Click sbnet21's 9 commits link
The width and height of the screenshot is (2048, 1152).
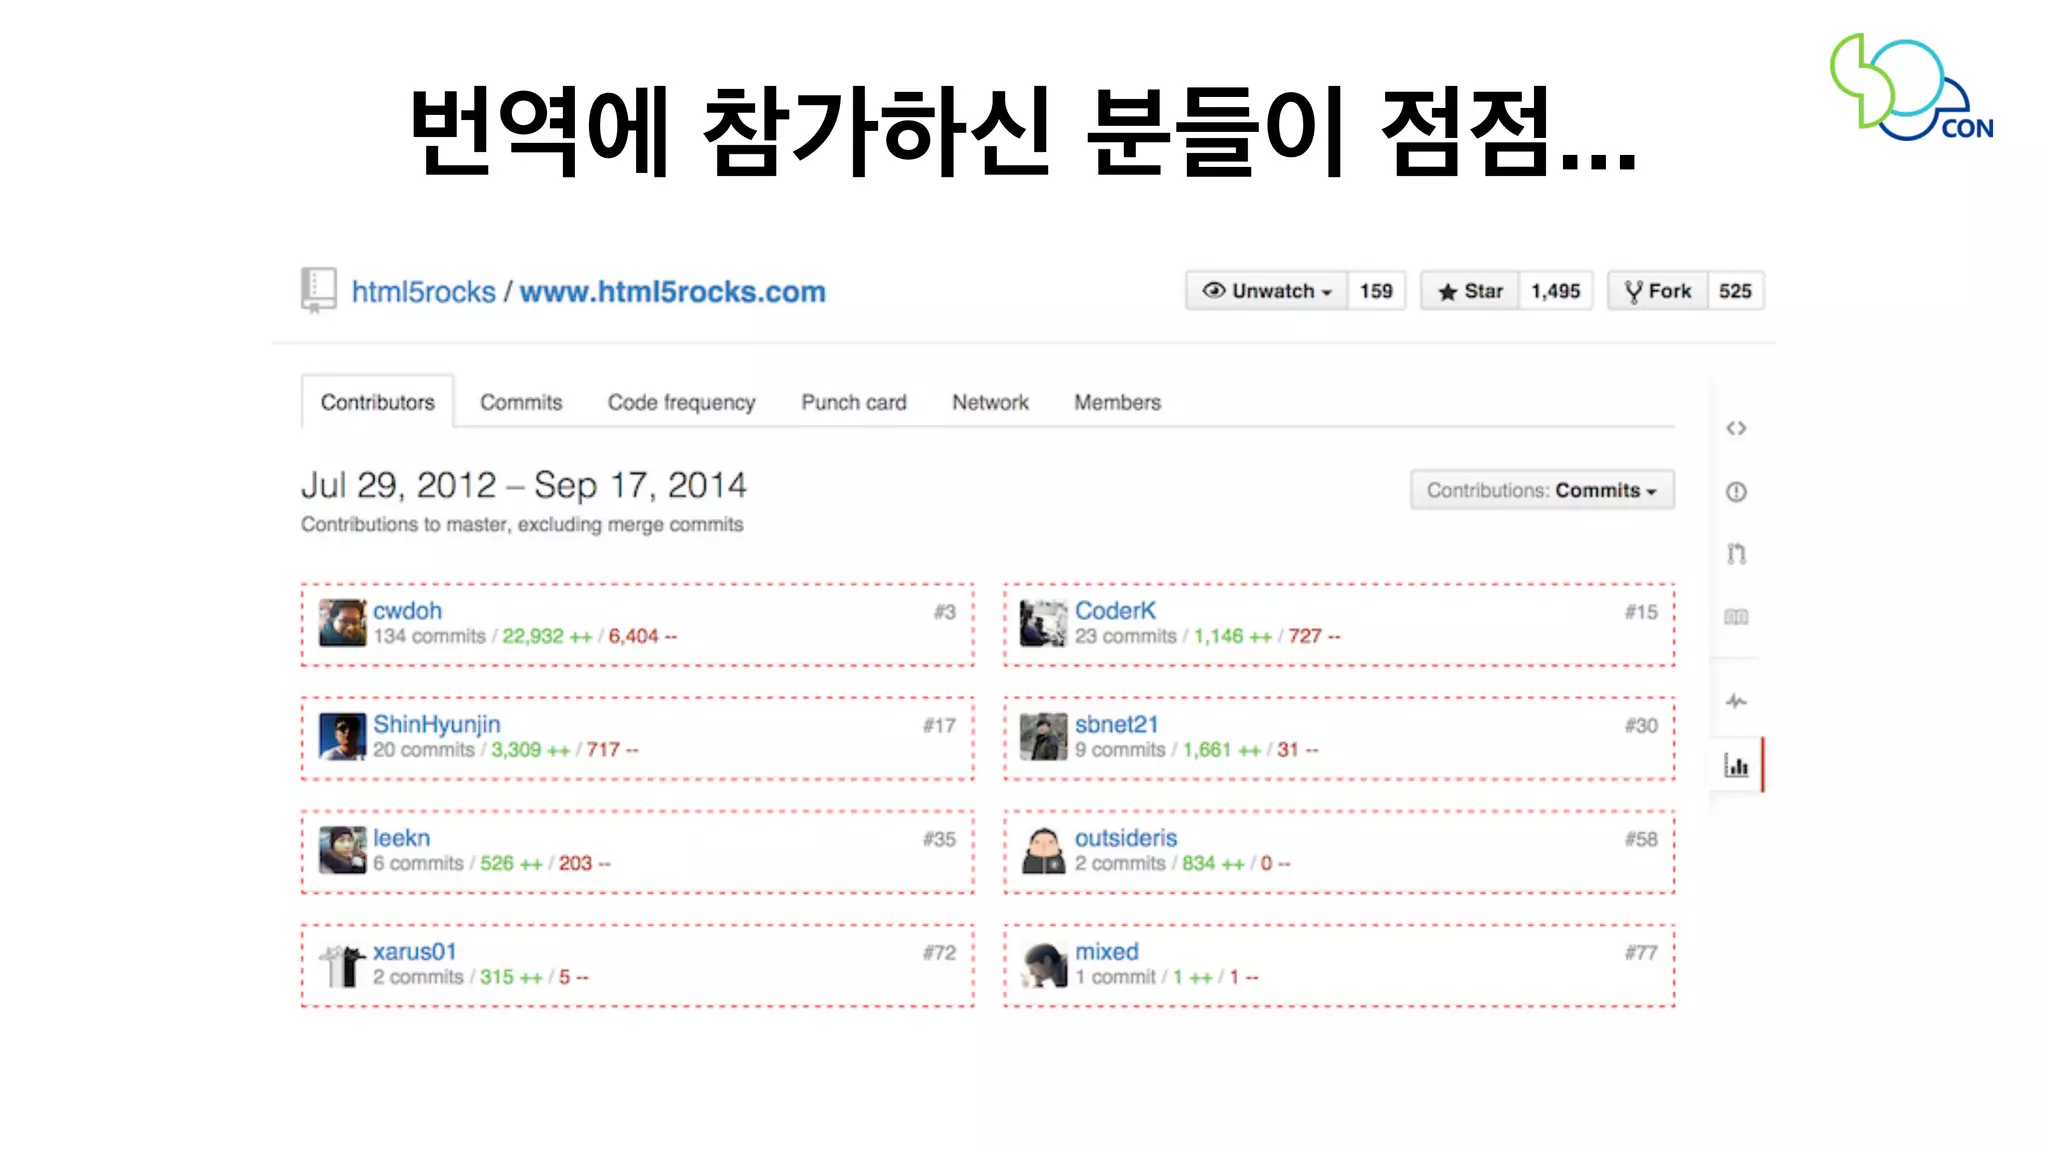[1120, 750]
